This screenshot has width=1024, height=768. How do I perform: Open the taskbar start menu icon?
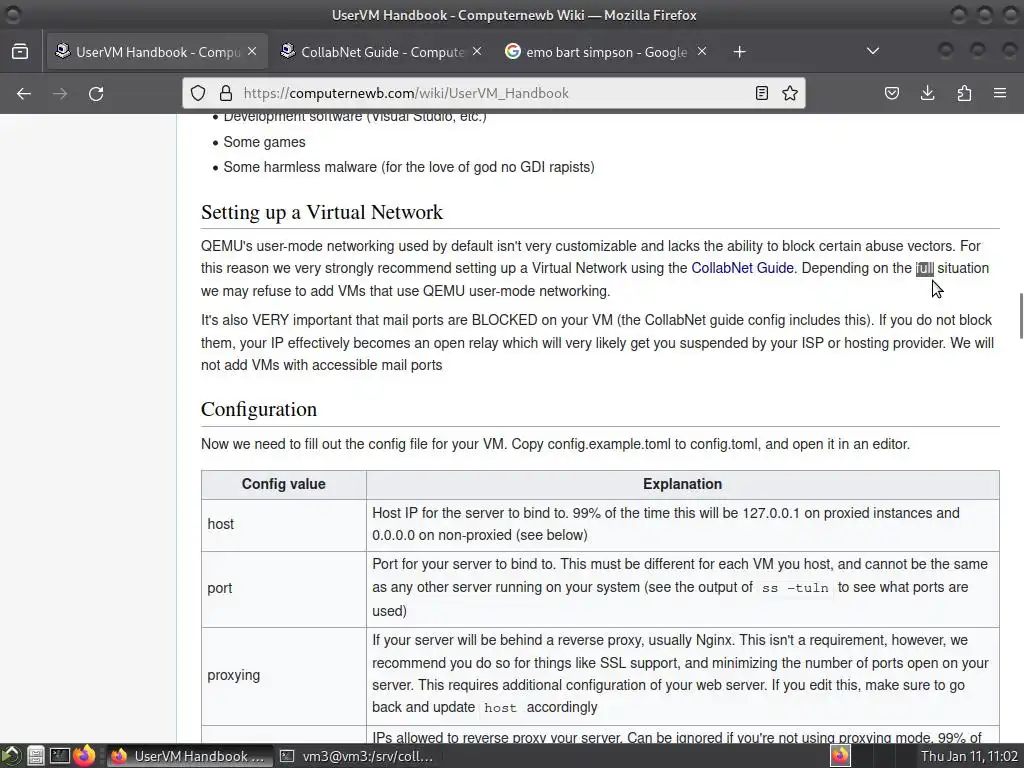click(x=11, y=756)
